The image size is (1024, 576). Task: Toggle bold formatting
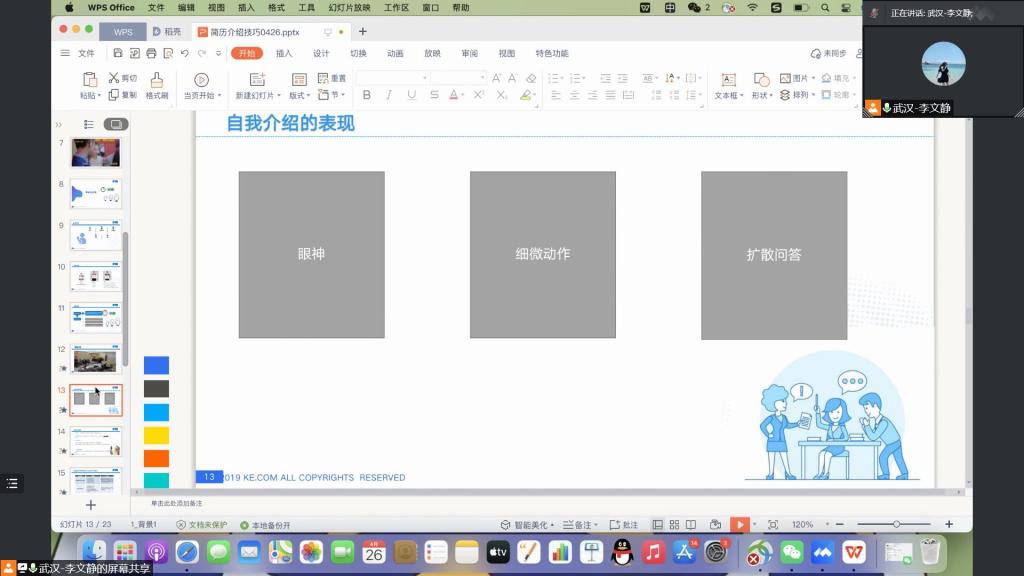pyautogui.click(x=366, y=95)
